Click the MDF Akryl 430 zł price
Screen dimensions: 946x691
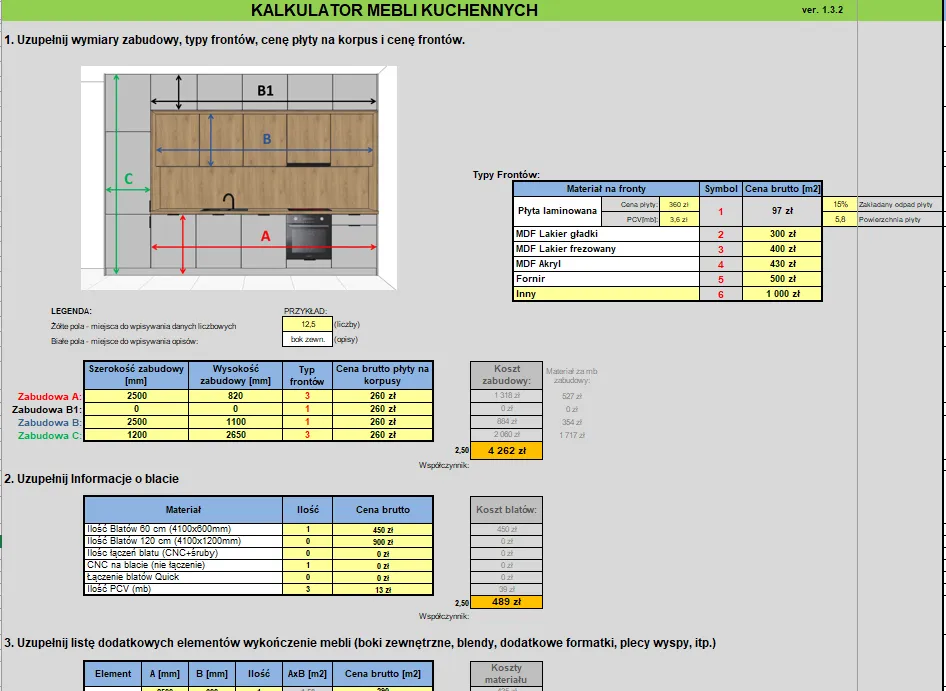tap(782, 264)
